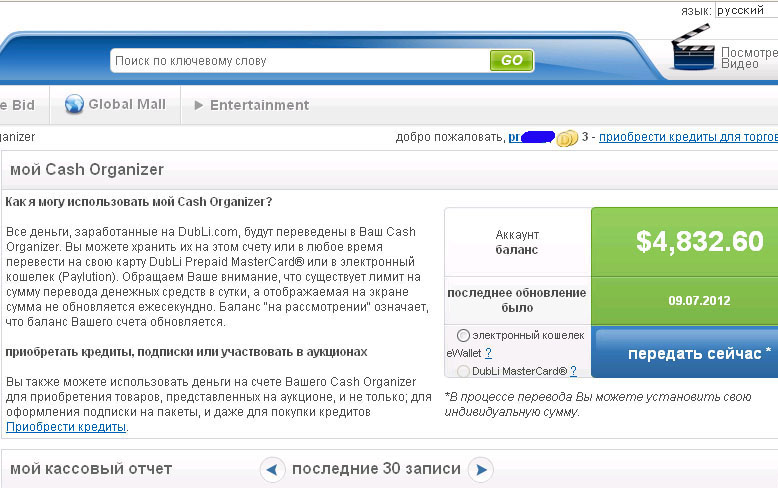Open the Посмотреть Видео link

click(x=749, y=58)
